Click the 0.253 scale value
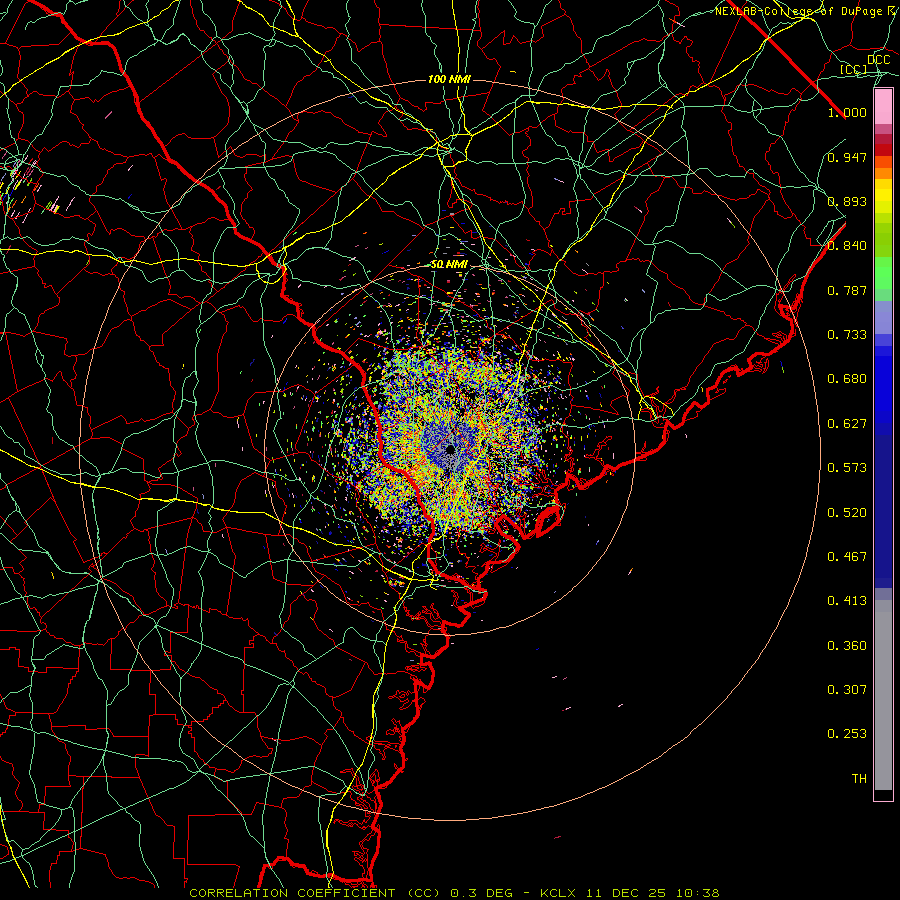 (847, 734)
